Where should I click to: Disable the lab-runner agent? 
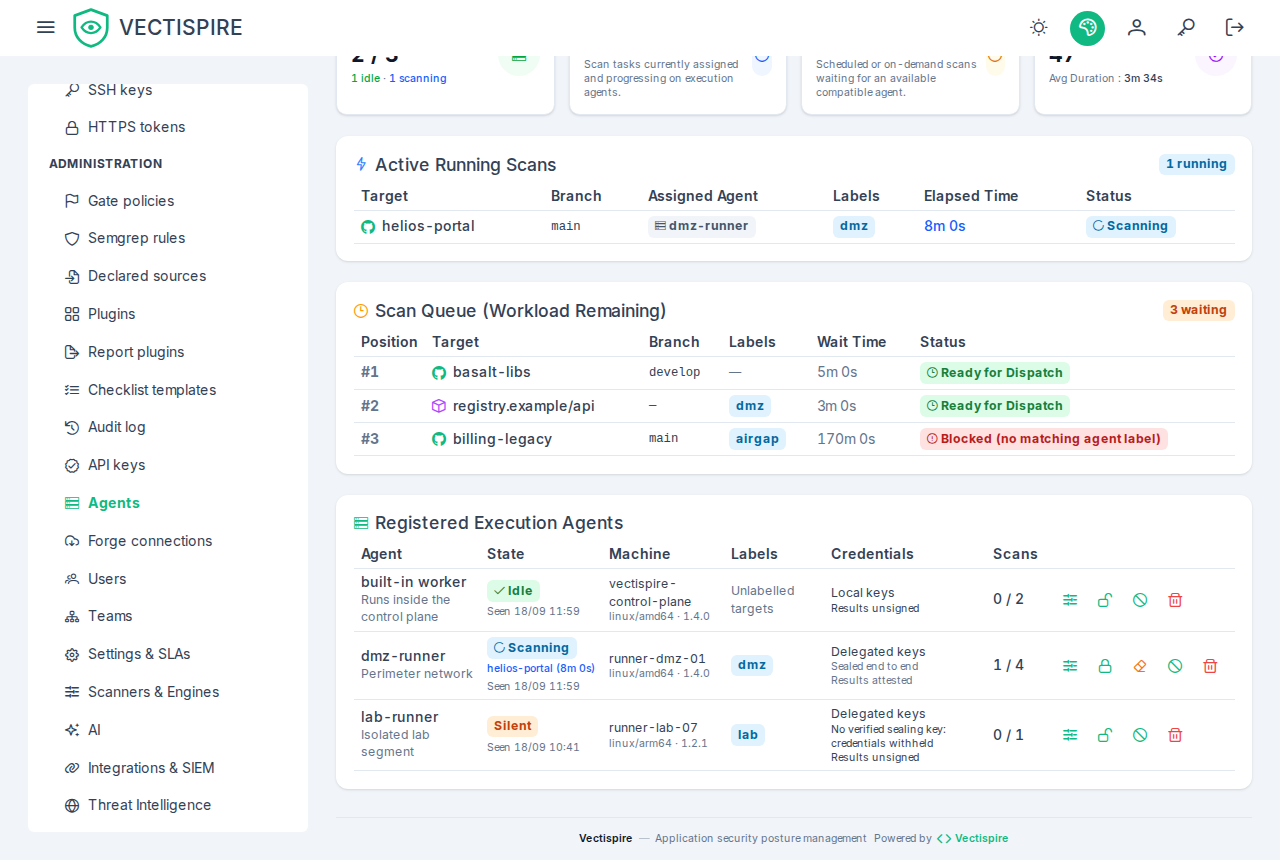[1140, 735]
